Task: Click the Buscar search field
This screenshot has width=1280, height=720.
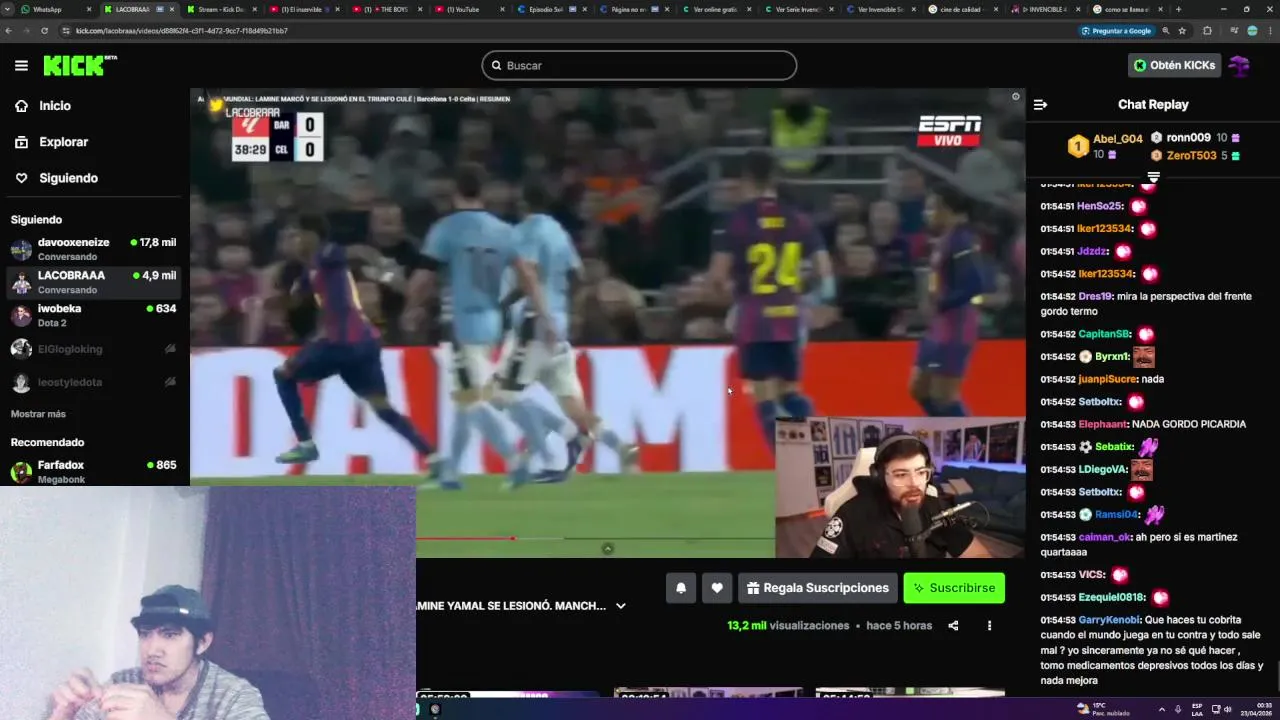Action: pyautogui.click(x=639, y=65)
